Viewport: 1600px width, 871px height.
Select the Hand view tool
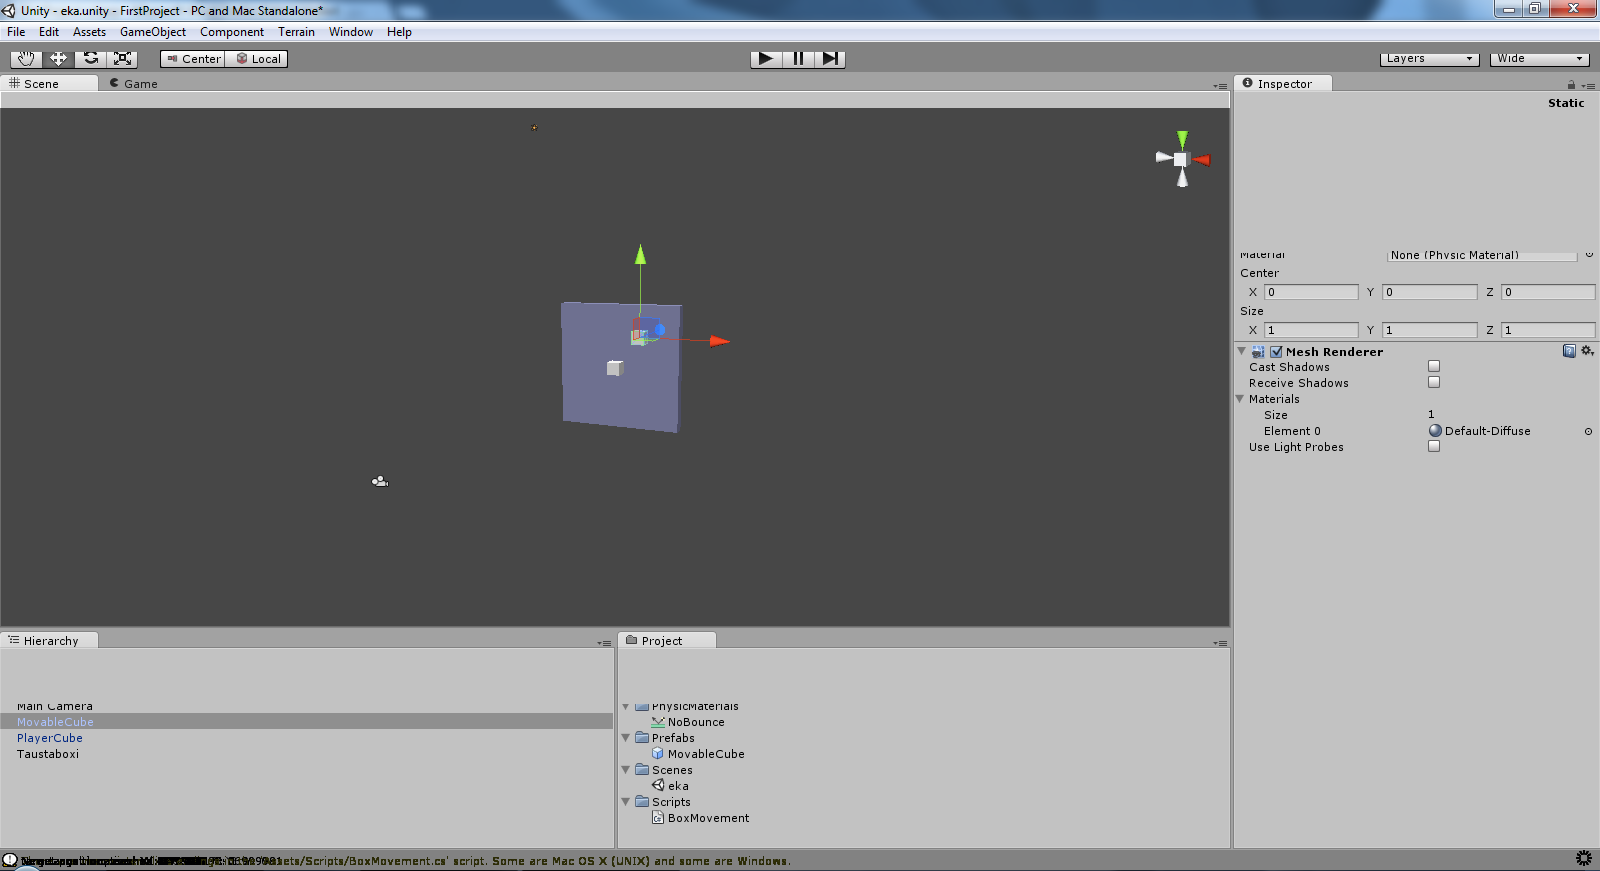point(26,59)
